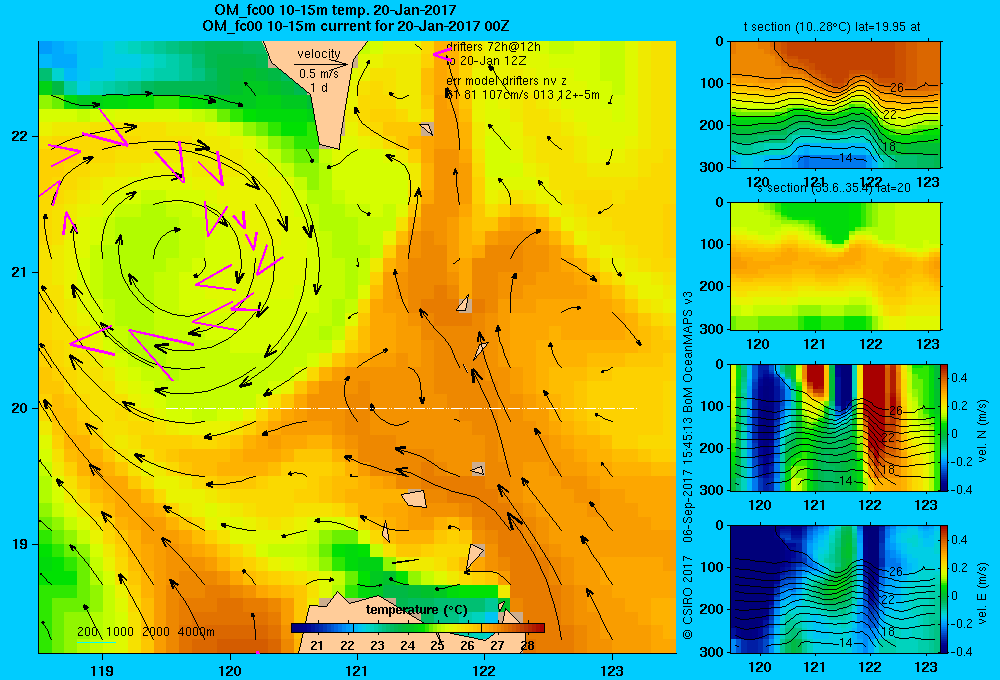Image resolution: width=1000 pixels, height=680 pixels.
Task: Click longitude label 121 under the main map
Action: (357, 671)
